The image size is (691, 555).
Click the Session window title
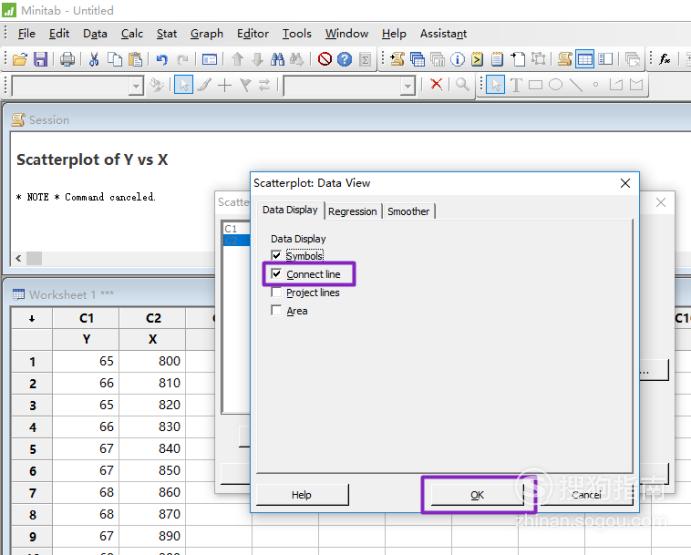tap(49, 120)
